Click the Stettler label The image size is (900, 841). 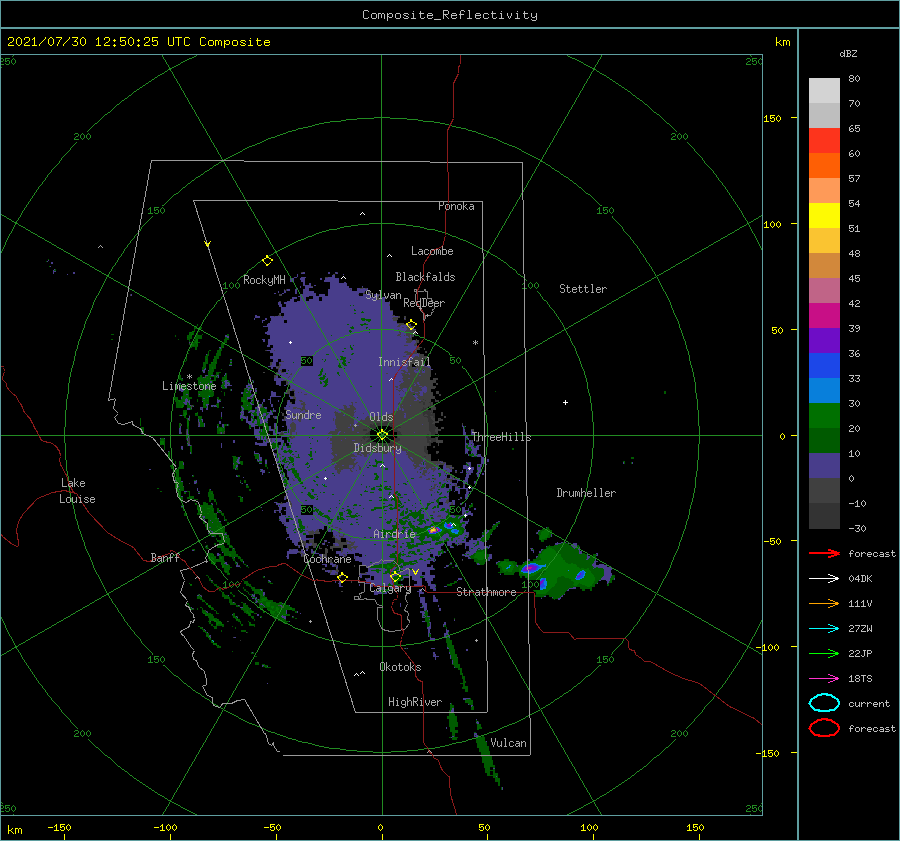pyautogui.click(x=583, y=289)
